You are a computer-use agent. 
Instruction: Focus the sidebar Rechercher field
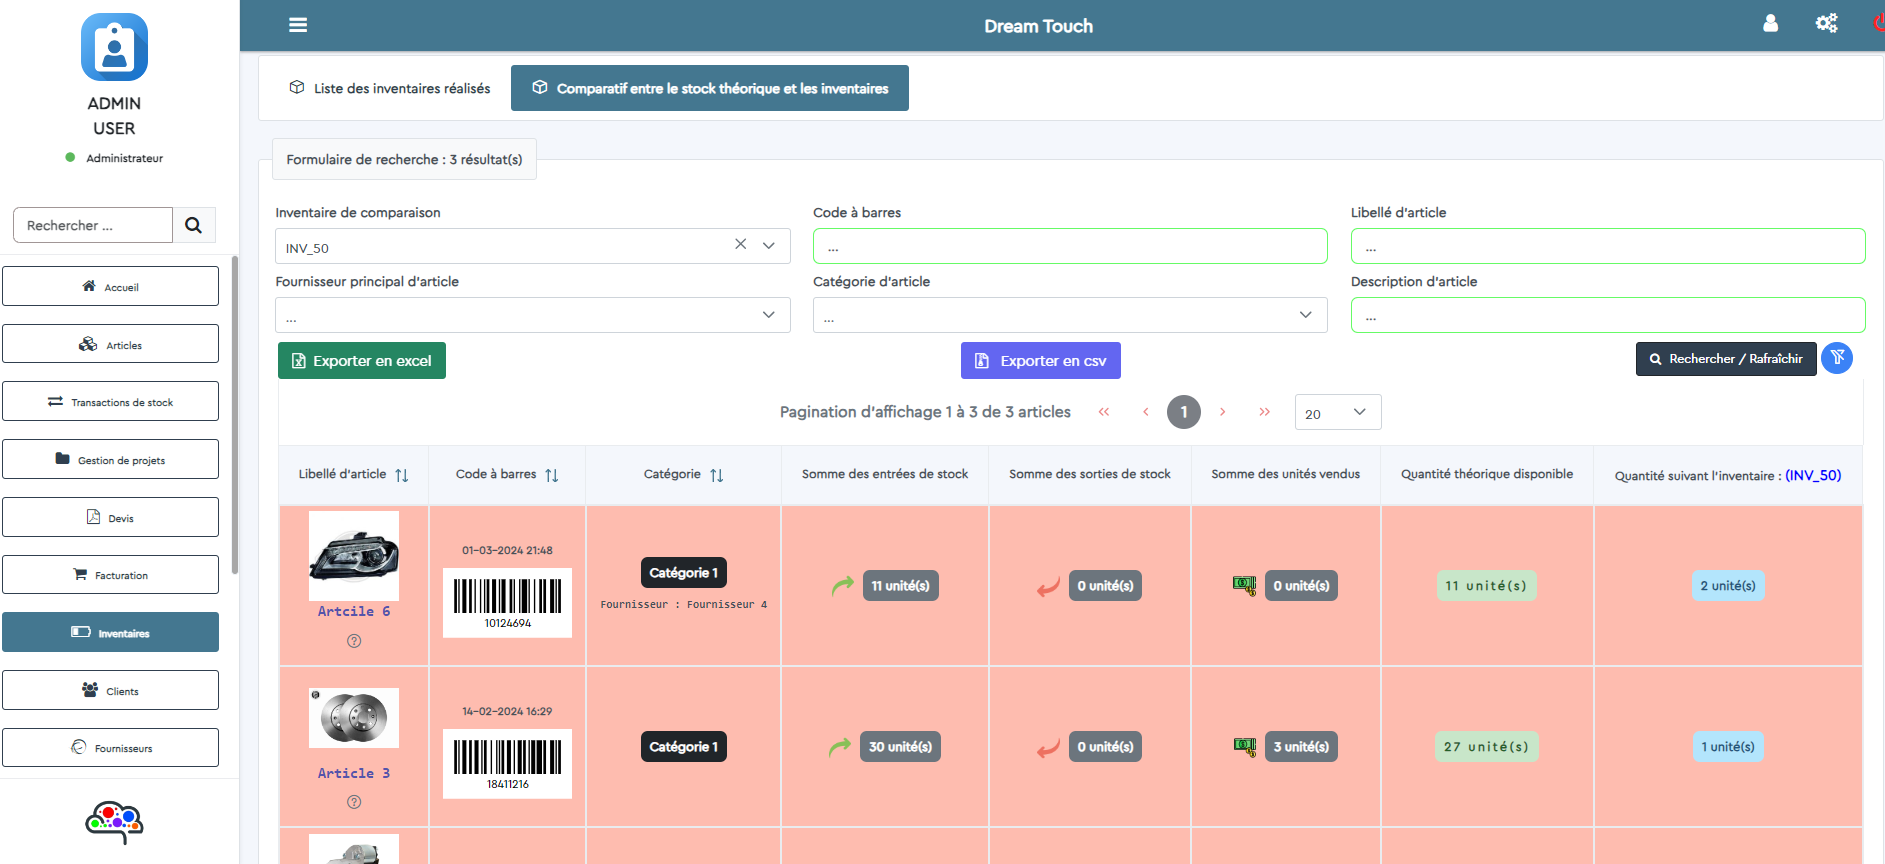pos(93,225)
